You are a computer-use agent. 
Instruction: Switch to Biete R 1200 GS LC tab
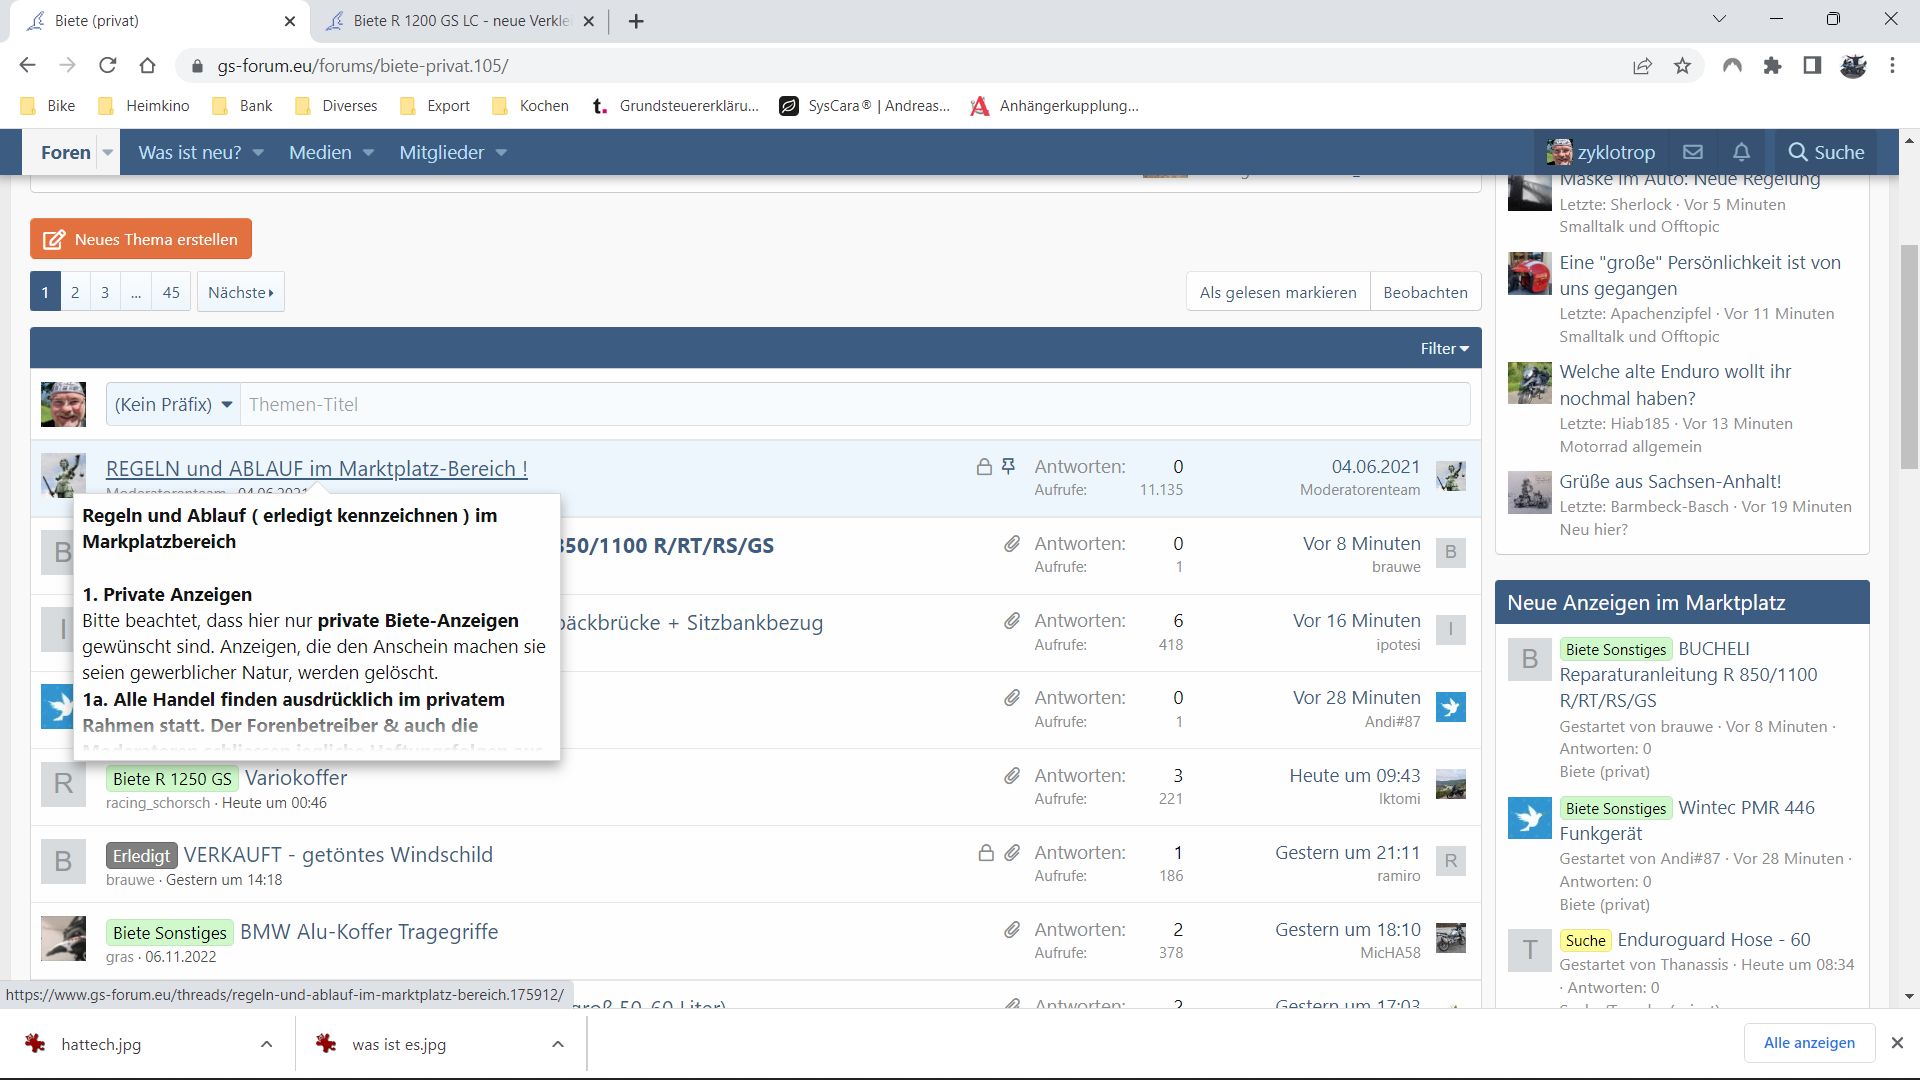(x=461, y=21)
